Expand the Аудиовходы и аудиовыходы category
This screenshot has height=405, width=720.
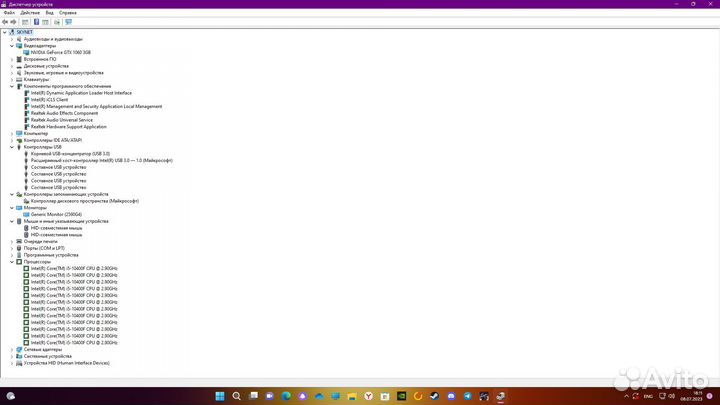(12, 39)
